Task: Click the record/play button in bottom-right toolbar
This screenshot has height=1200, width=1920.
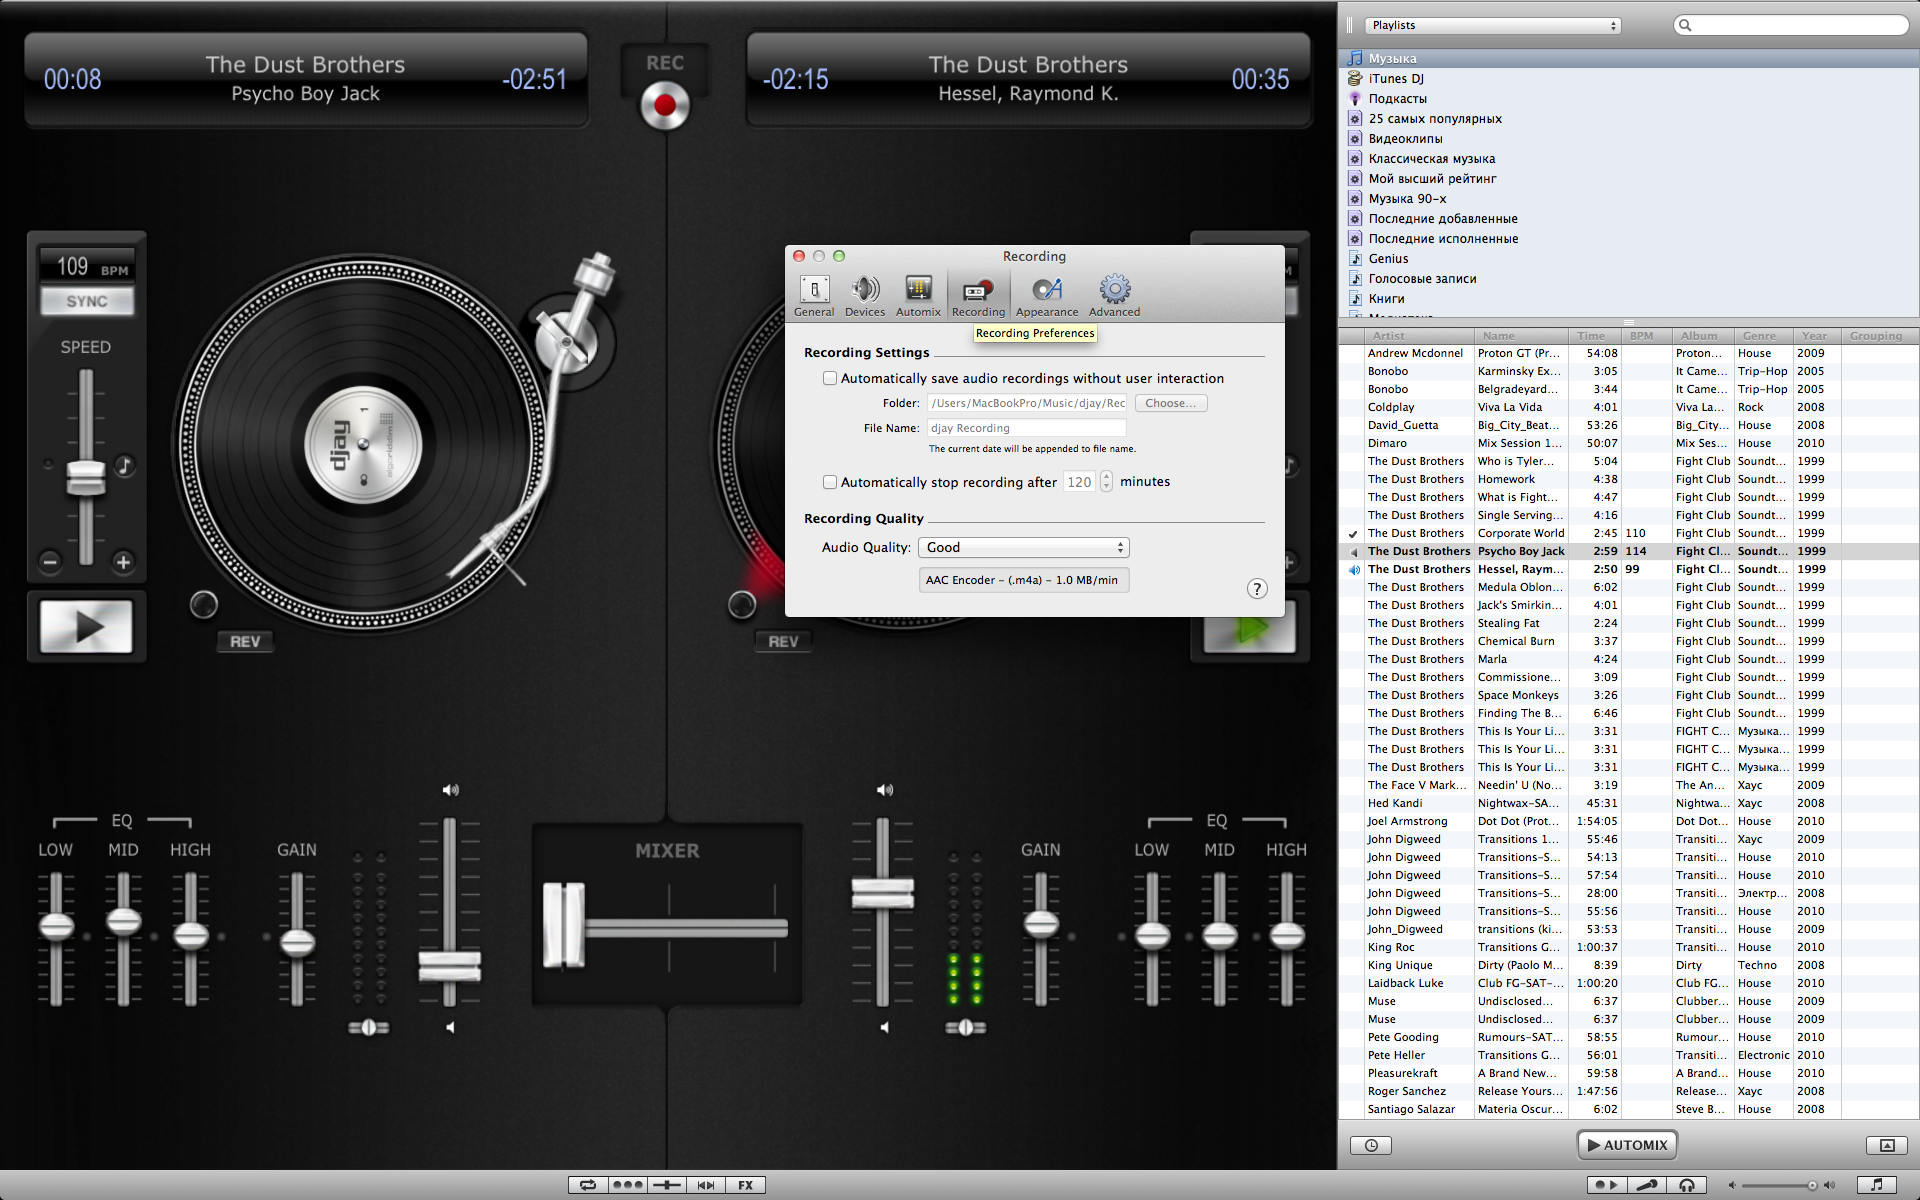Action: coord(1606,1185)
